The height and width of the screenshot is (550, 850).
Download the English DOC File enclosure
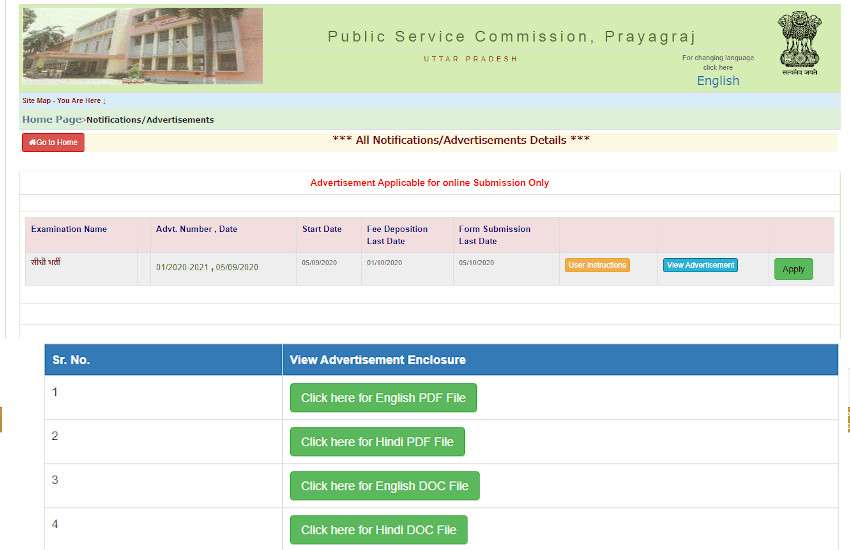pyautogui.click(x=384, y=486)
